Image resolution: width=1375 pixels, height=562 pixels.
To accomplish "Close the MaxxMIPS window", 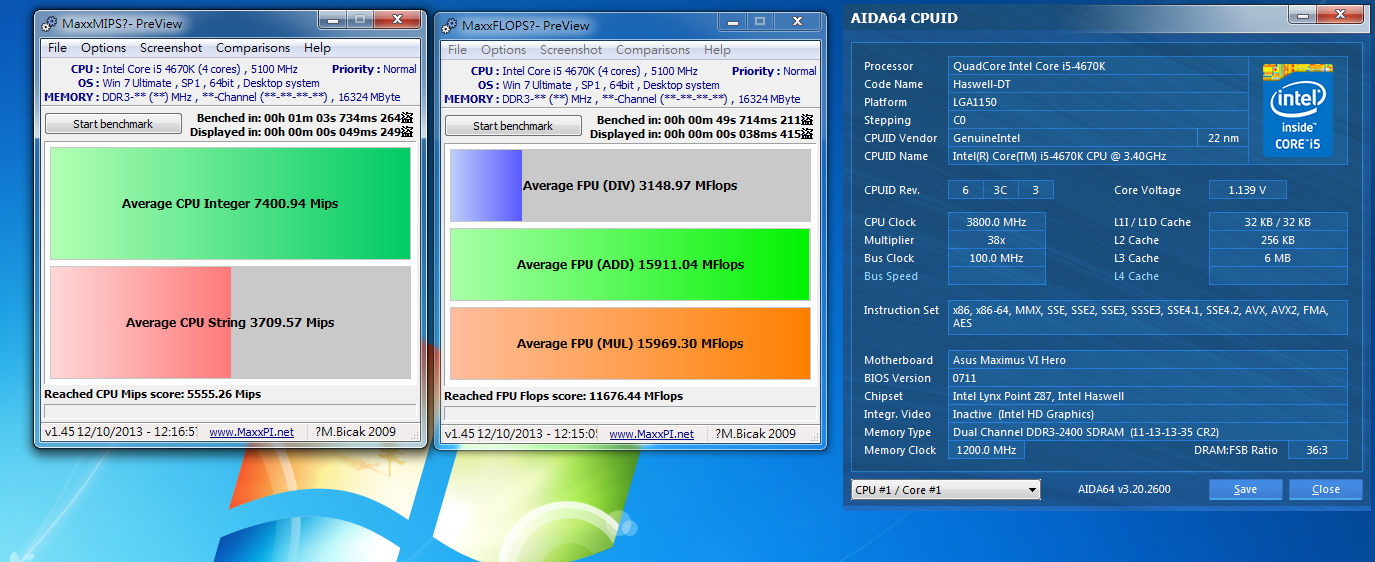I will [x=396, y=19].
